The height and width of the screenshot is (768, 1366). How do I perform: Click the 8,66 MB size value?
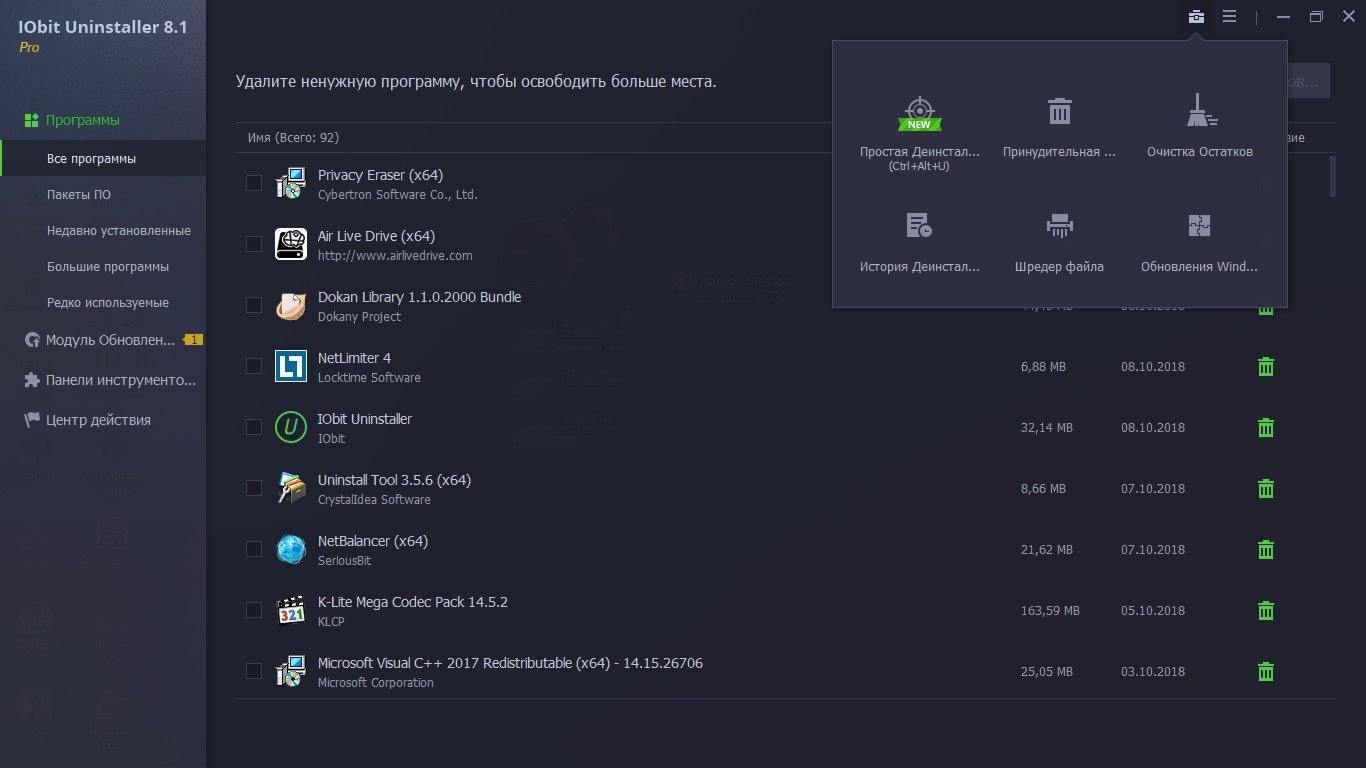click(1043, 489)
